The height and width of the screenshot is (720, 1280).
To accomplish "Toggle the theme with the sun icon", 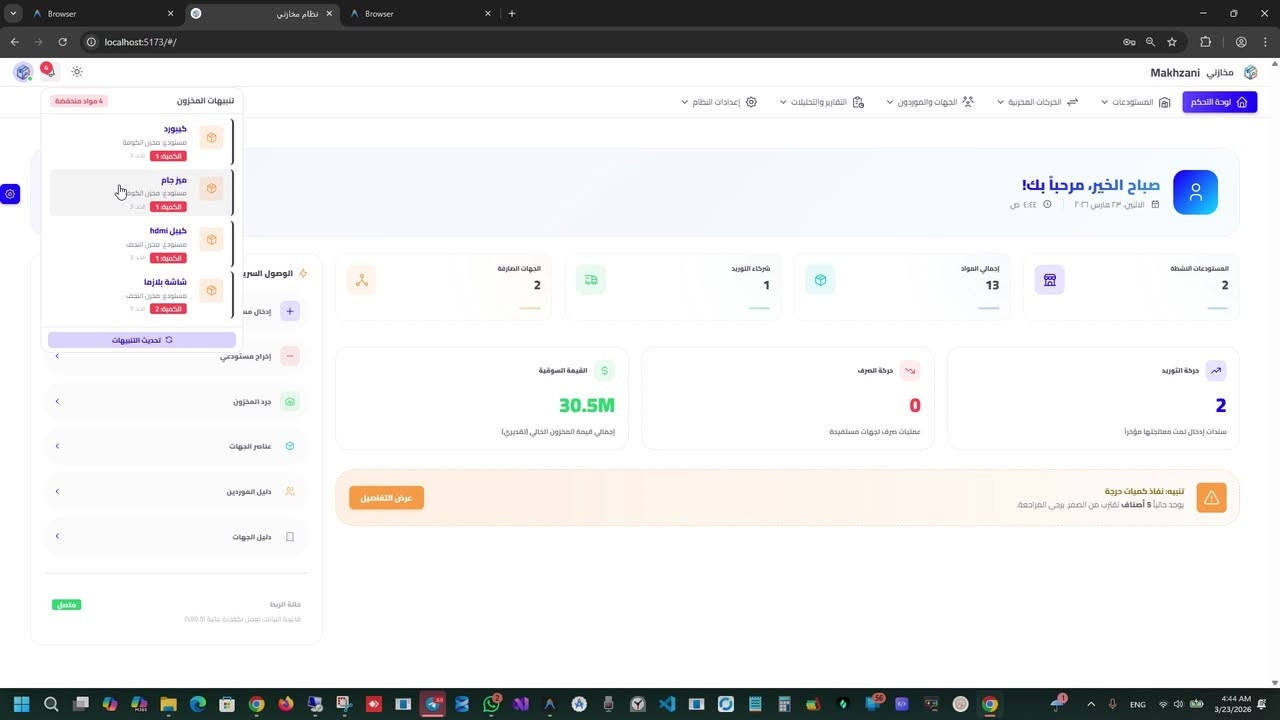I will tap(77, 71).
